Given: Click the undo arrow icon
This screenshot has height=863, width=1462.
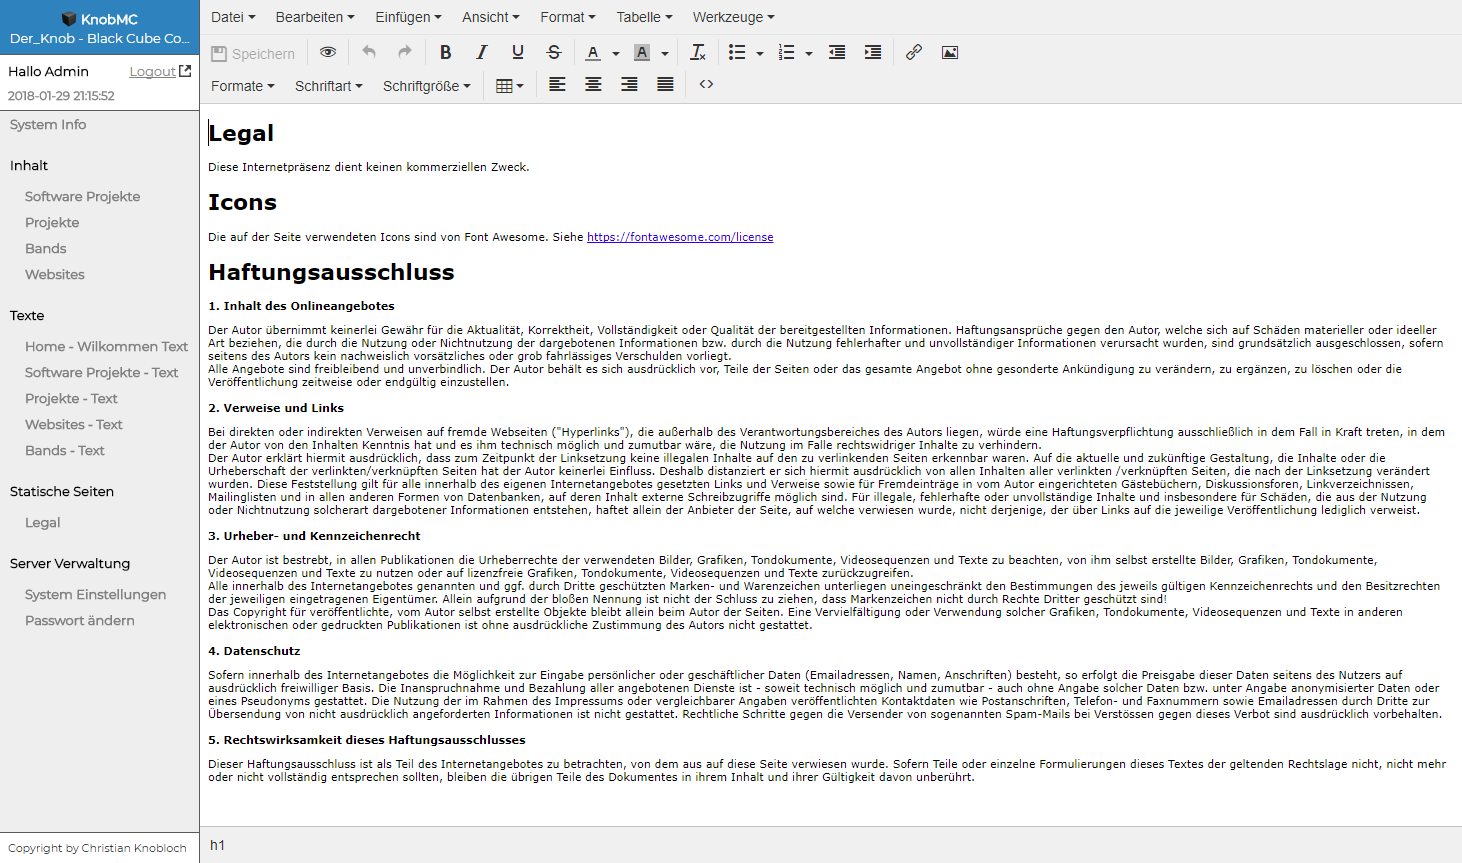Looking at the screenshot, I should [x=369, y=52].
